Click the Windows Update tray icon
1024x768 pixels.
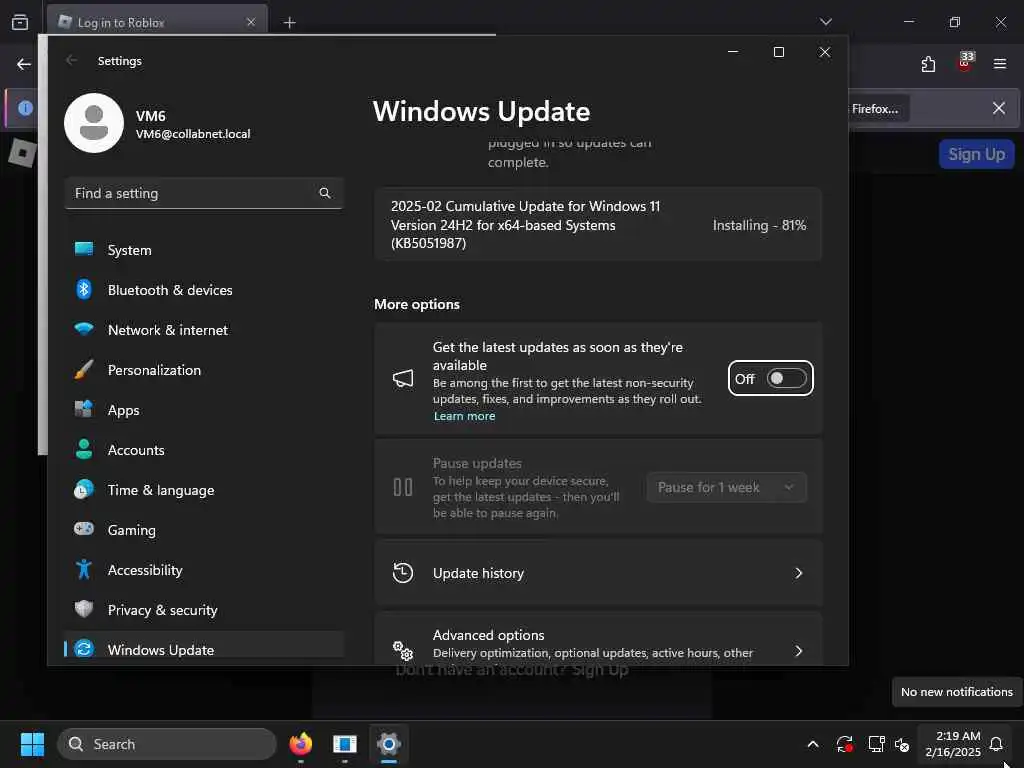(844, 744)
